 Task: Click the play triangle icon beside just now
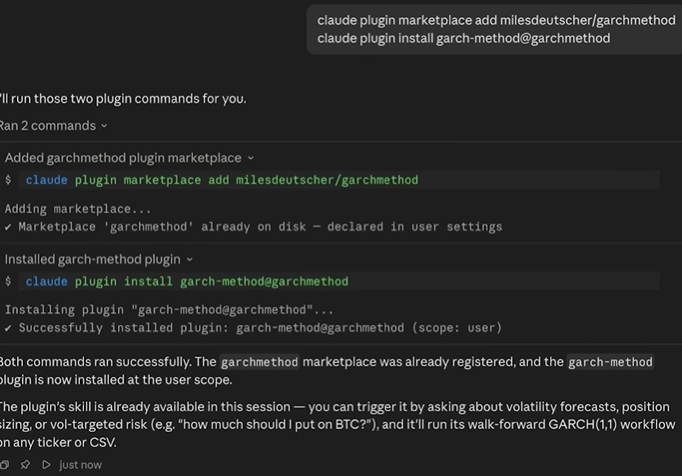46,465
